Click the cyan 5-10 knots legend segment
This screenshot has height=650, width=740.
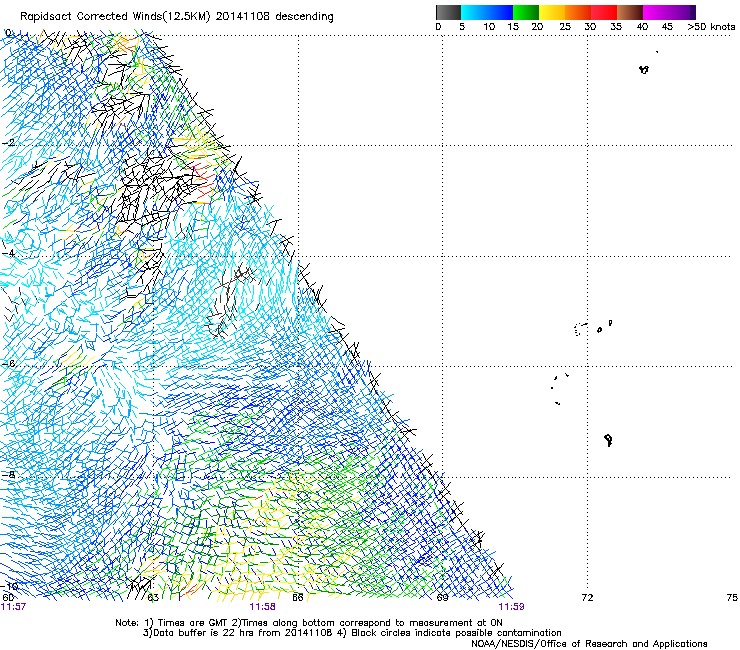(474, 12)
